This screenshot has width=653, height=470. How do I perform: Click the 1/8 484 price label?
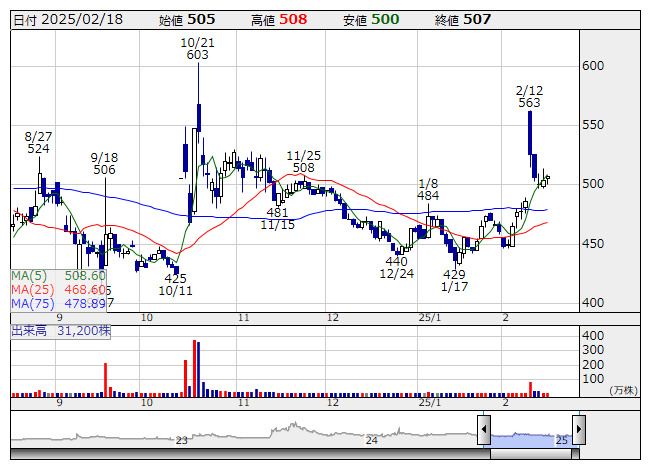tap(428, 189)
